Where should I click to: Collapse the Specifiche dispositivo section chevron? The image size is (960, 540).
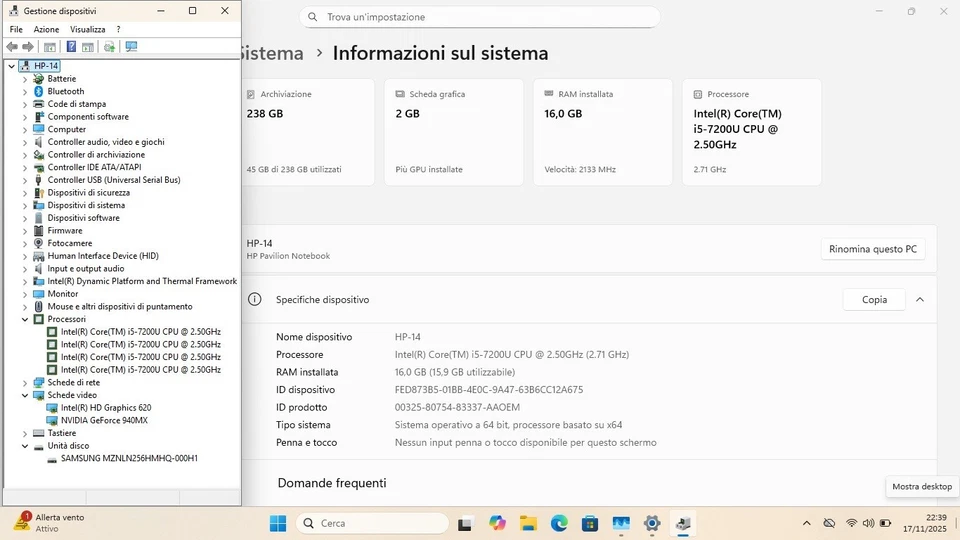point(920,300)
